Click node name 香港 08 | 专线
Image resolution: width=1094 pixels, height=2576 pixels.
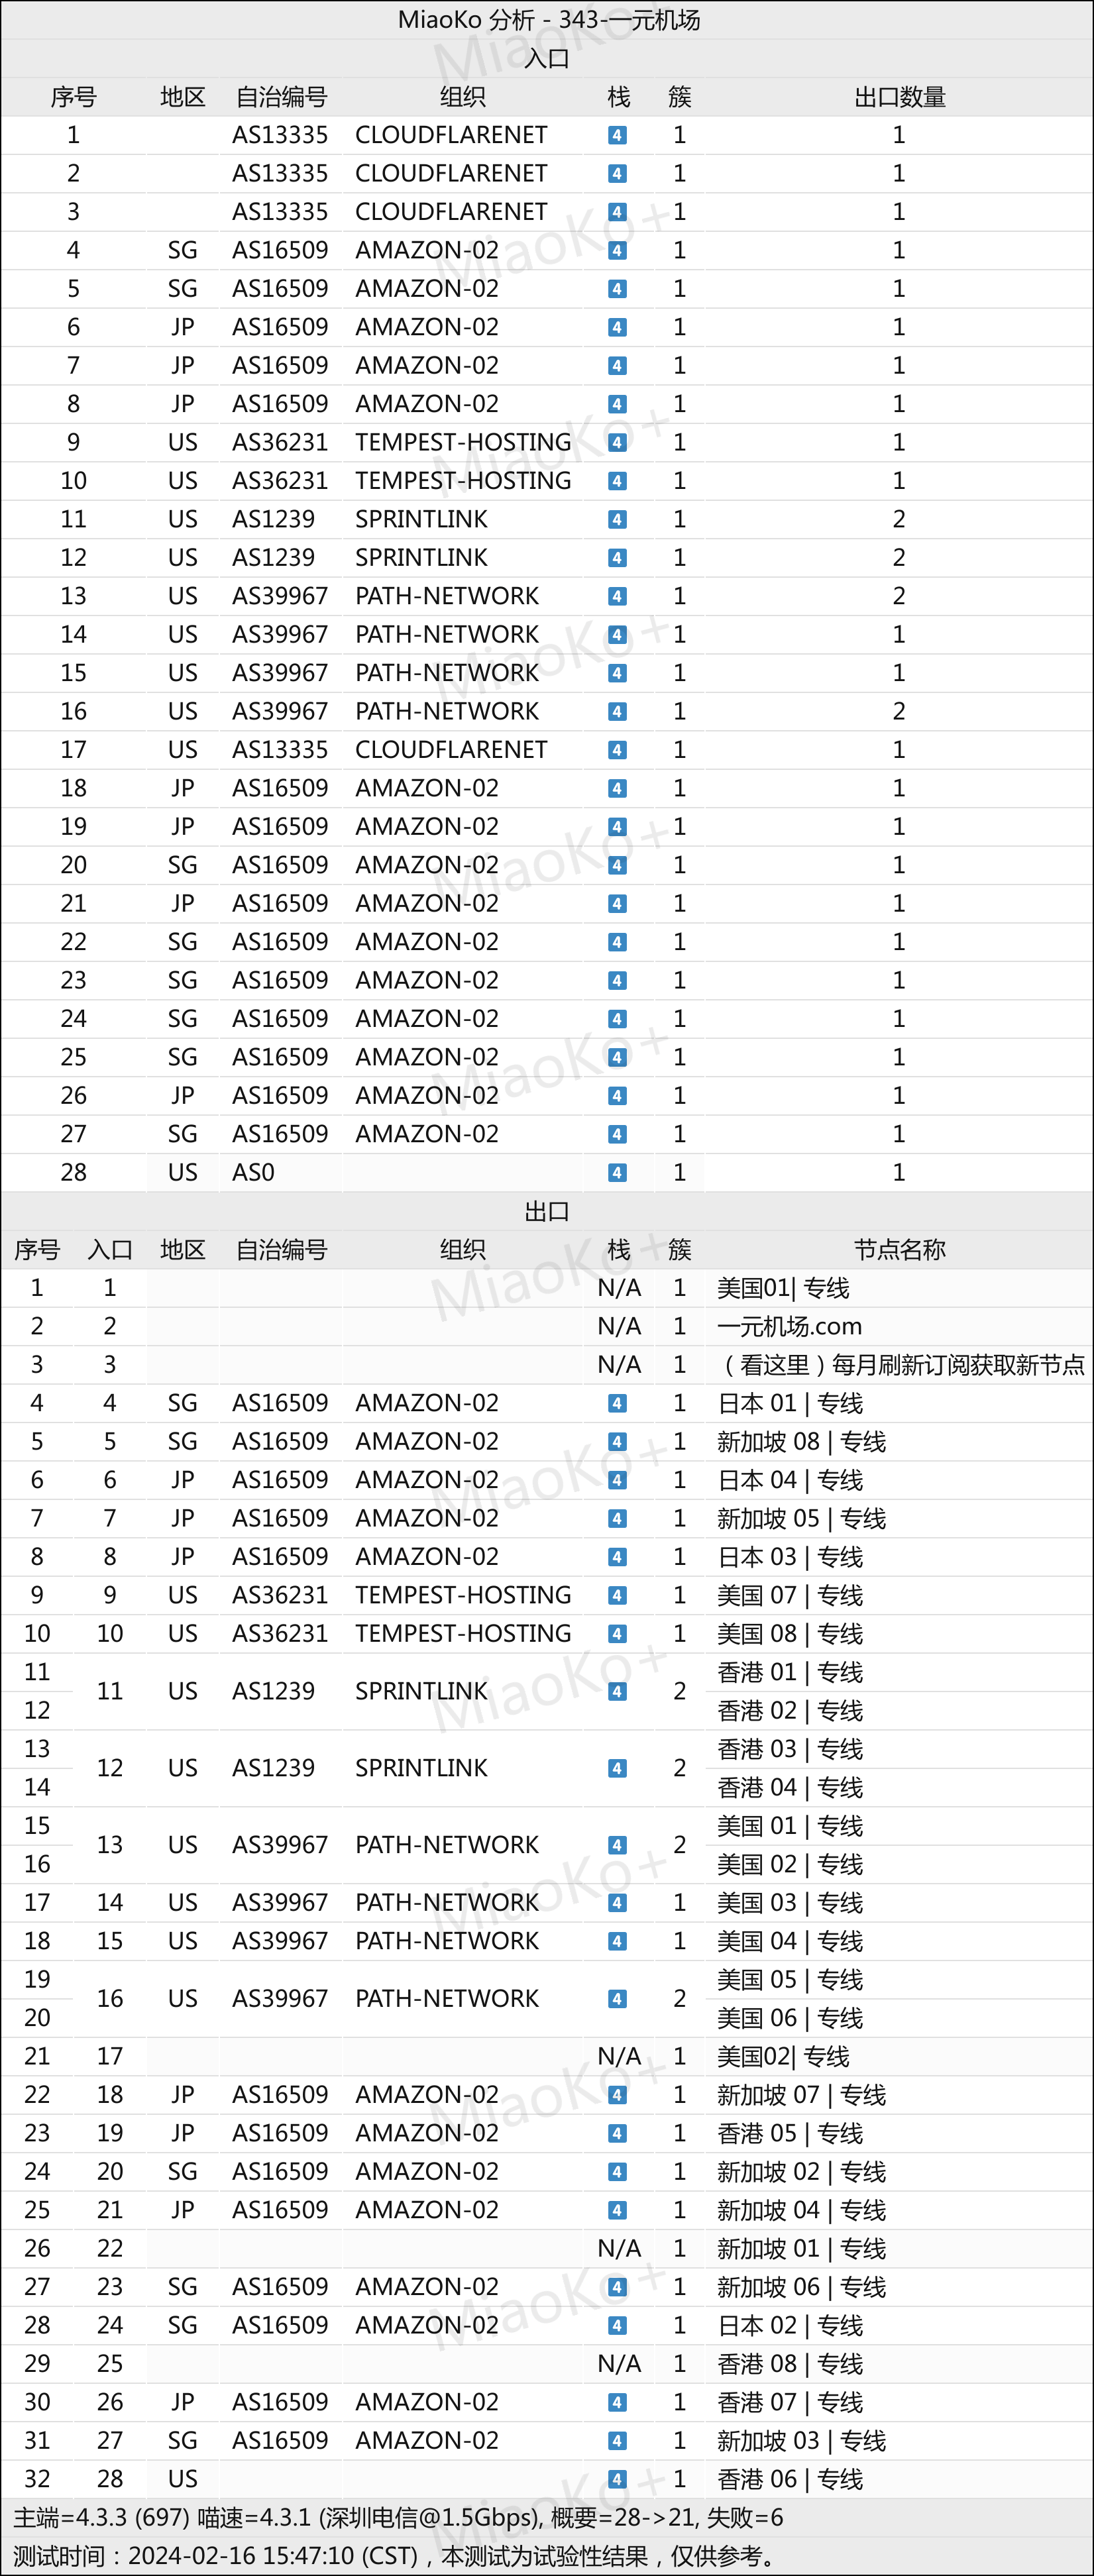pyautogui.click(x=789, y=2364)
